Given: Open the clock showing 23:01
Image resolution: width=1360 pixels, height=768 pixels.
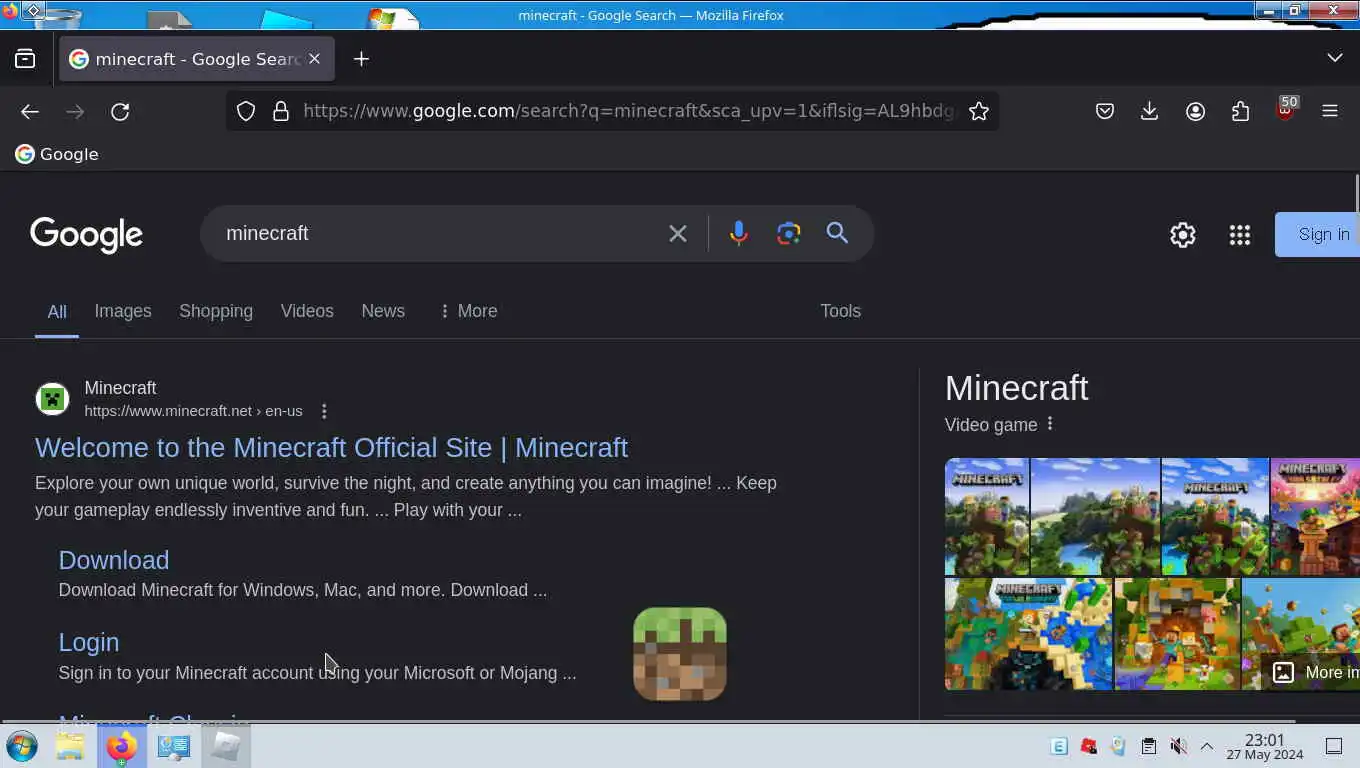Looking at the screenshot, I should 1265,746.
